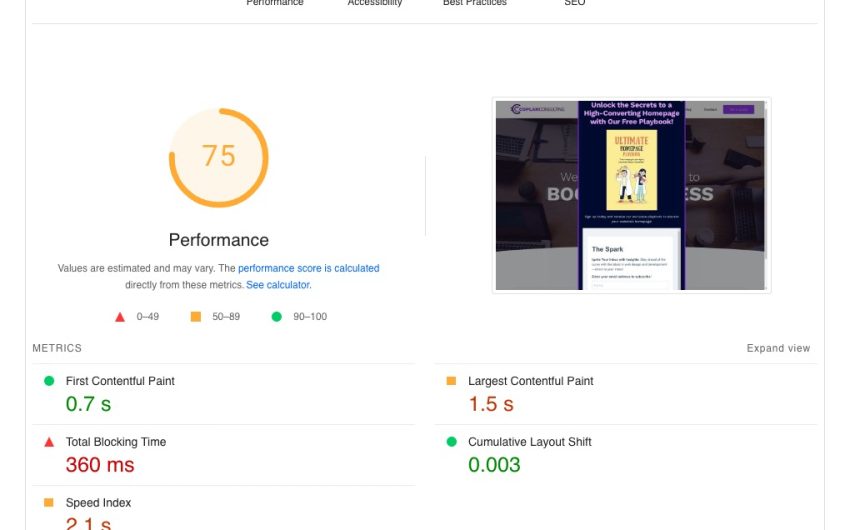This screenshot has height=530, width=850.
Task: Click the '0–49' legend range text
Action: pos(147,316)
